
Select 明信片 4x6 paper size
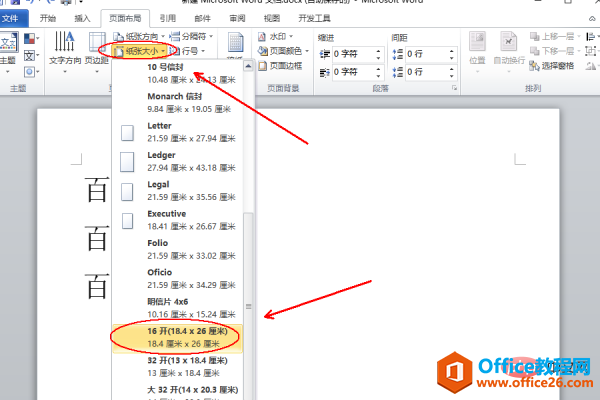[178, 308]
